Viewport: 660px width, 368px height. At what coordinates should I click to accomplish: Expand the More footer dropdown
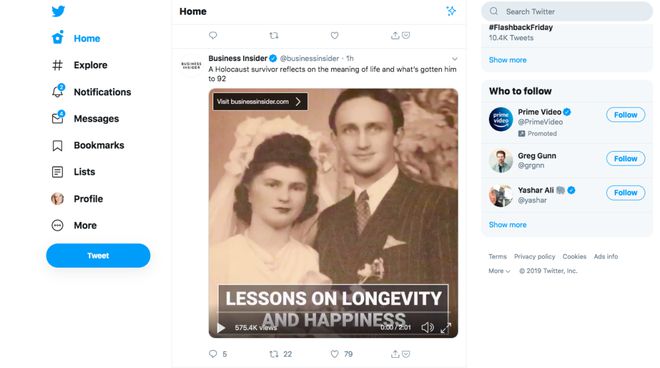point(499,271)
